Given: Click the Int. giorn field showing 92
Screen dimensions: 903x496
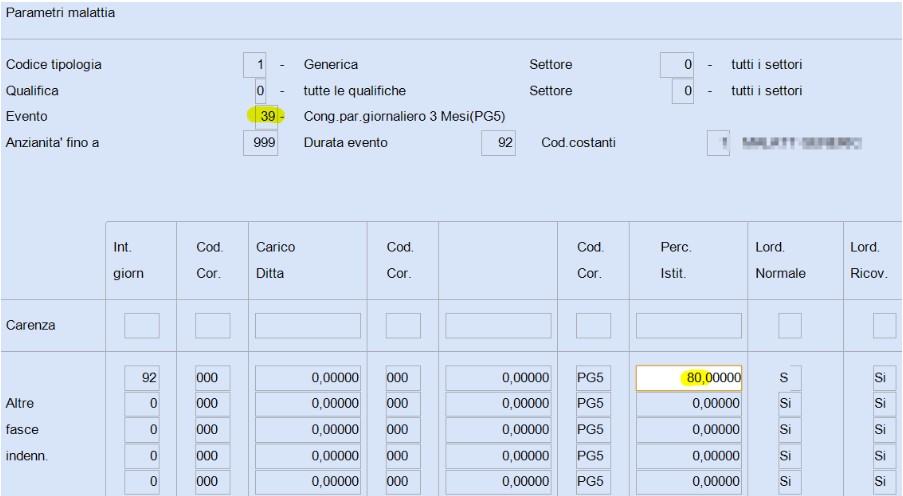Looking at the screenshot, I should coord(142,378).
